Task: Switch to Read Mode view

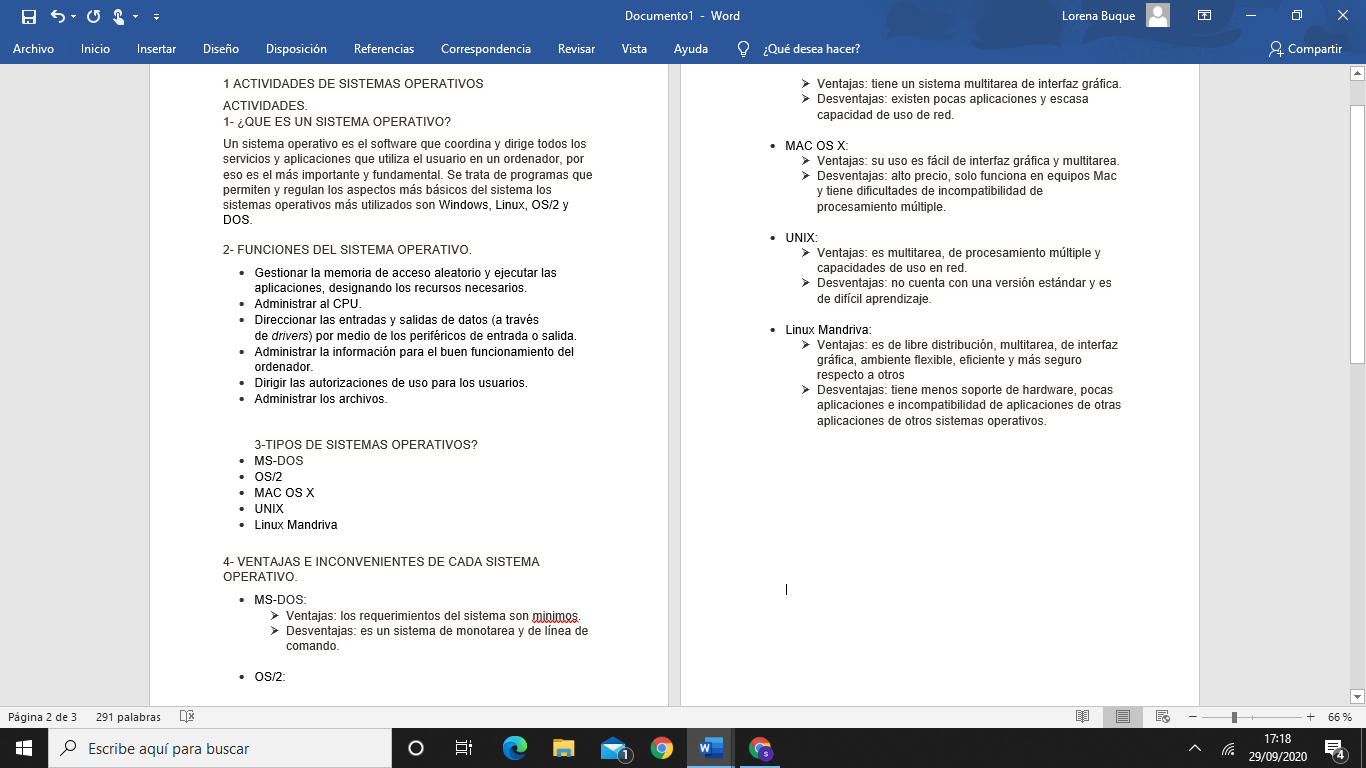Action: click(x=1082, y=717)
